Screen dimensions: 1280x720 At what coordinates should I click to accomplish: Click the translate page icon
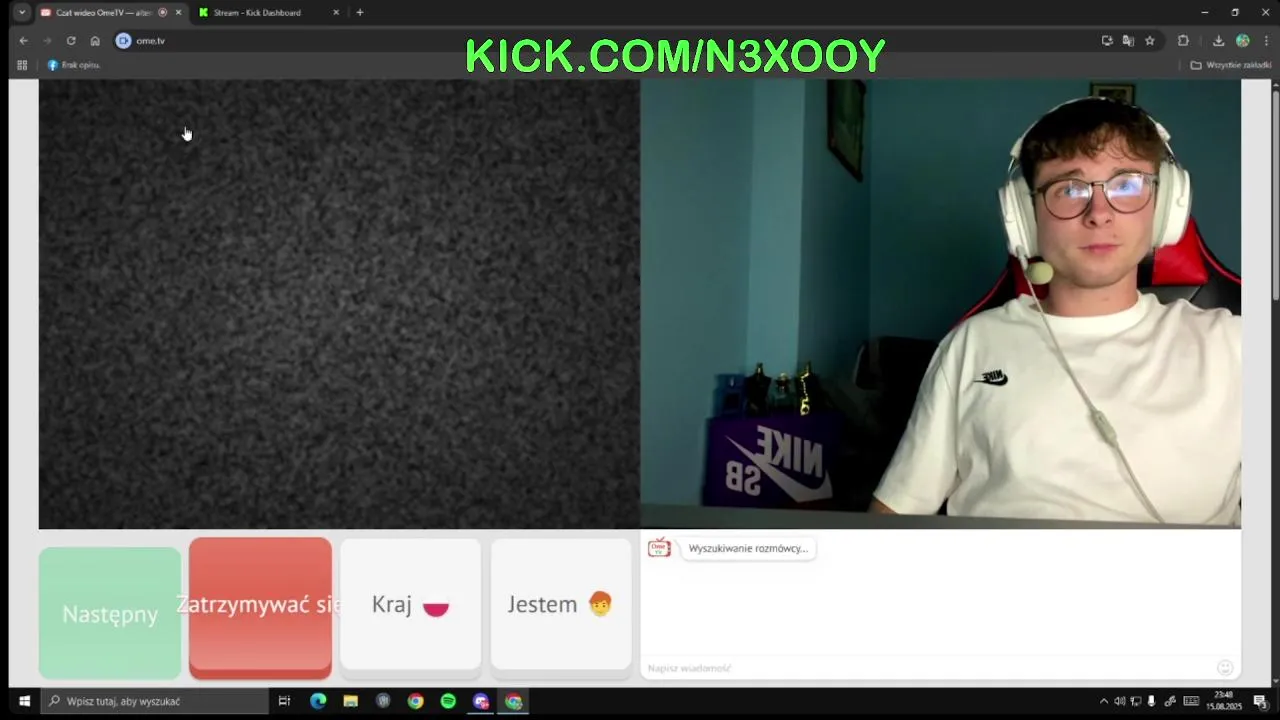1128,41
